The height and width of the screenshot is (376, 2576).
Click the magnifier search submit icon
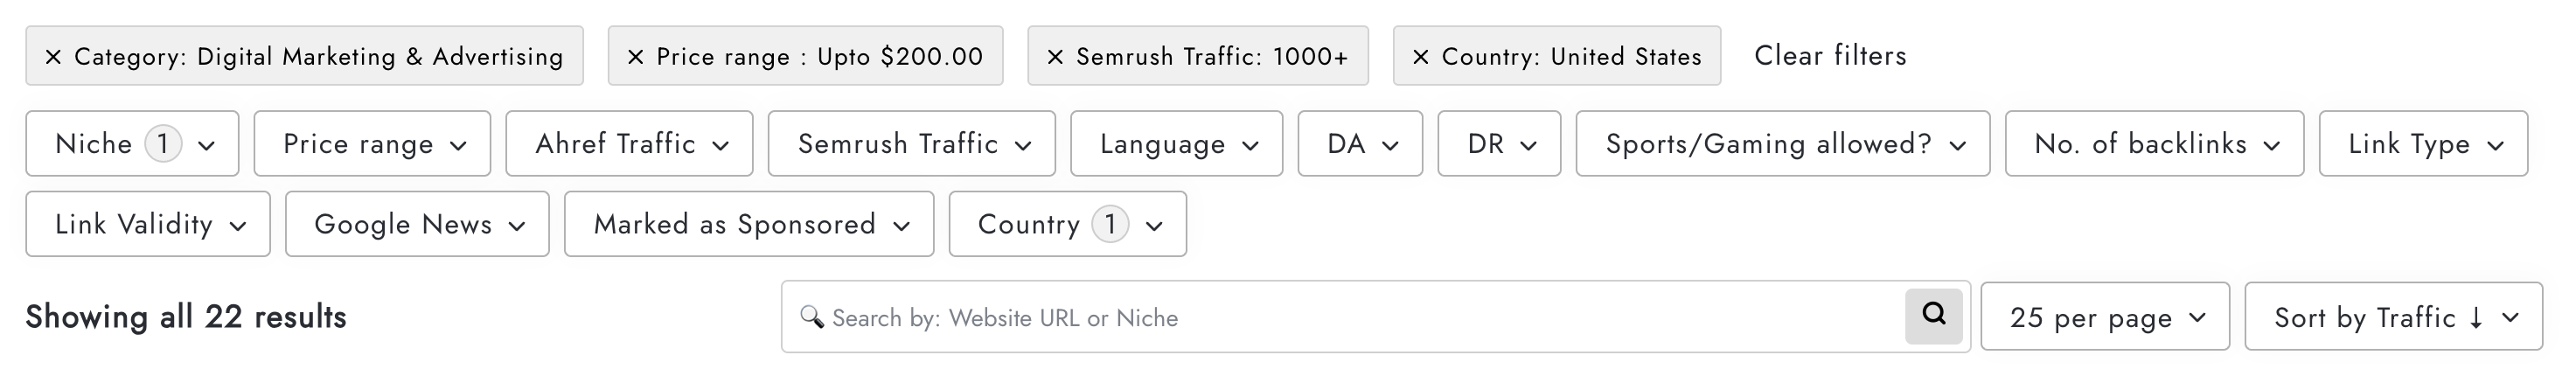click(x=1933, y=316)
